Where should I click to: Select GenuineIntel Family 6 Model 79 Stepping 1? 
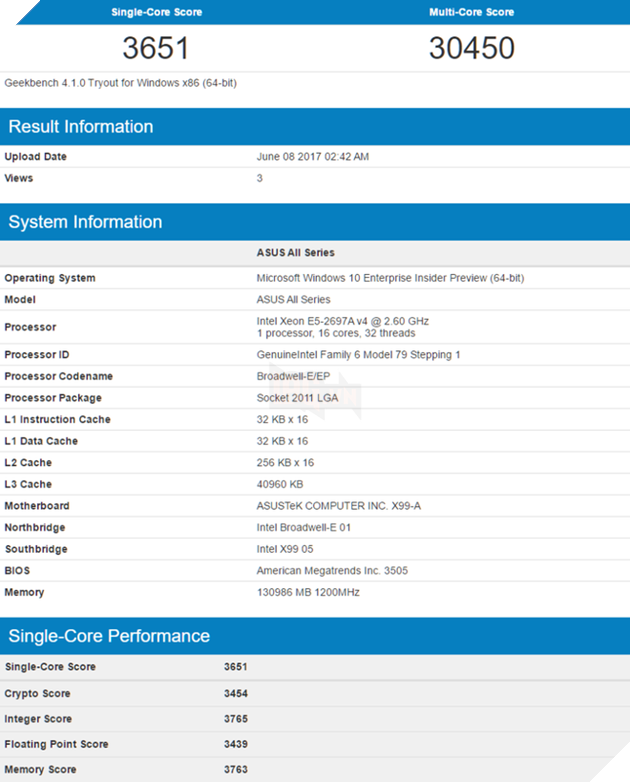click(358, 355)
